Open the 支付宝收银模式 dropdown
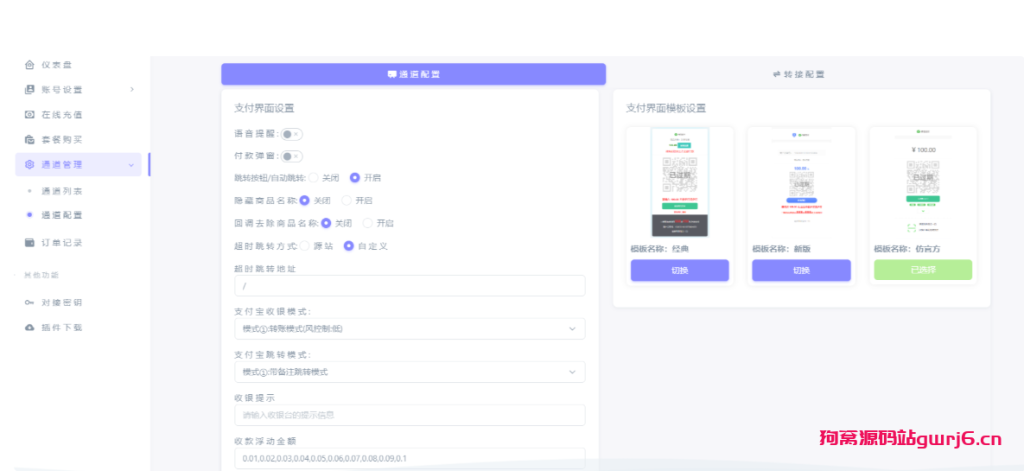This screenshot has width=1024, height=471. click(409, 329)
